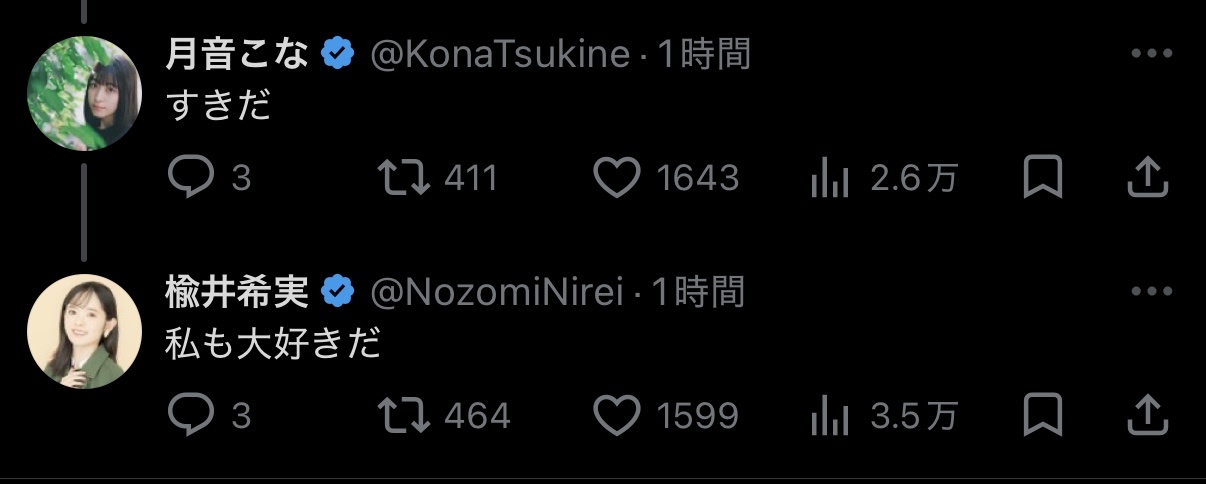Bookmark the すきだ tweet
The image size is (1206, 484).
(x=1042, y=179)
